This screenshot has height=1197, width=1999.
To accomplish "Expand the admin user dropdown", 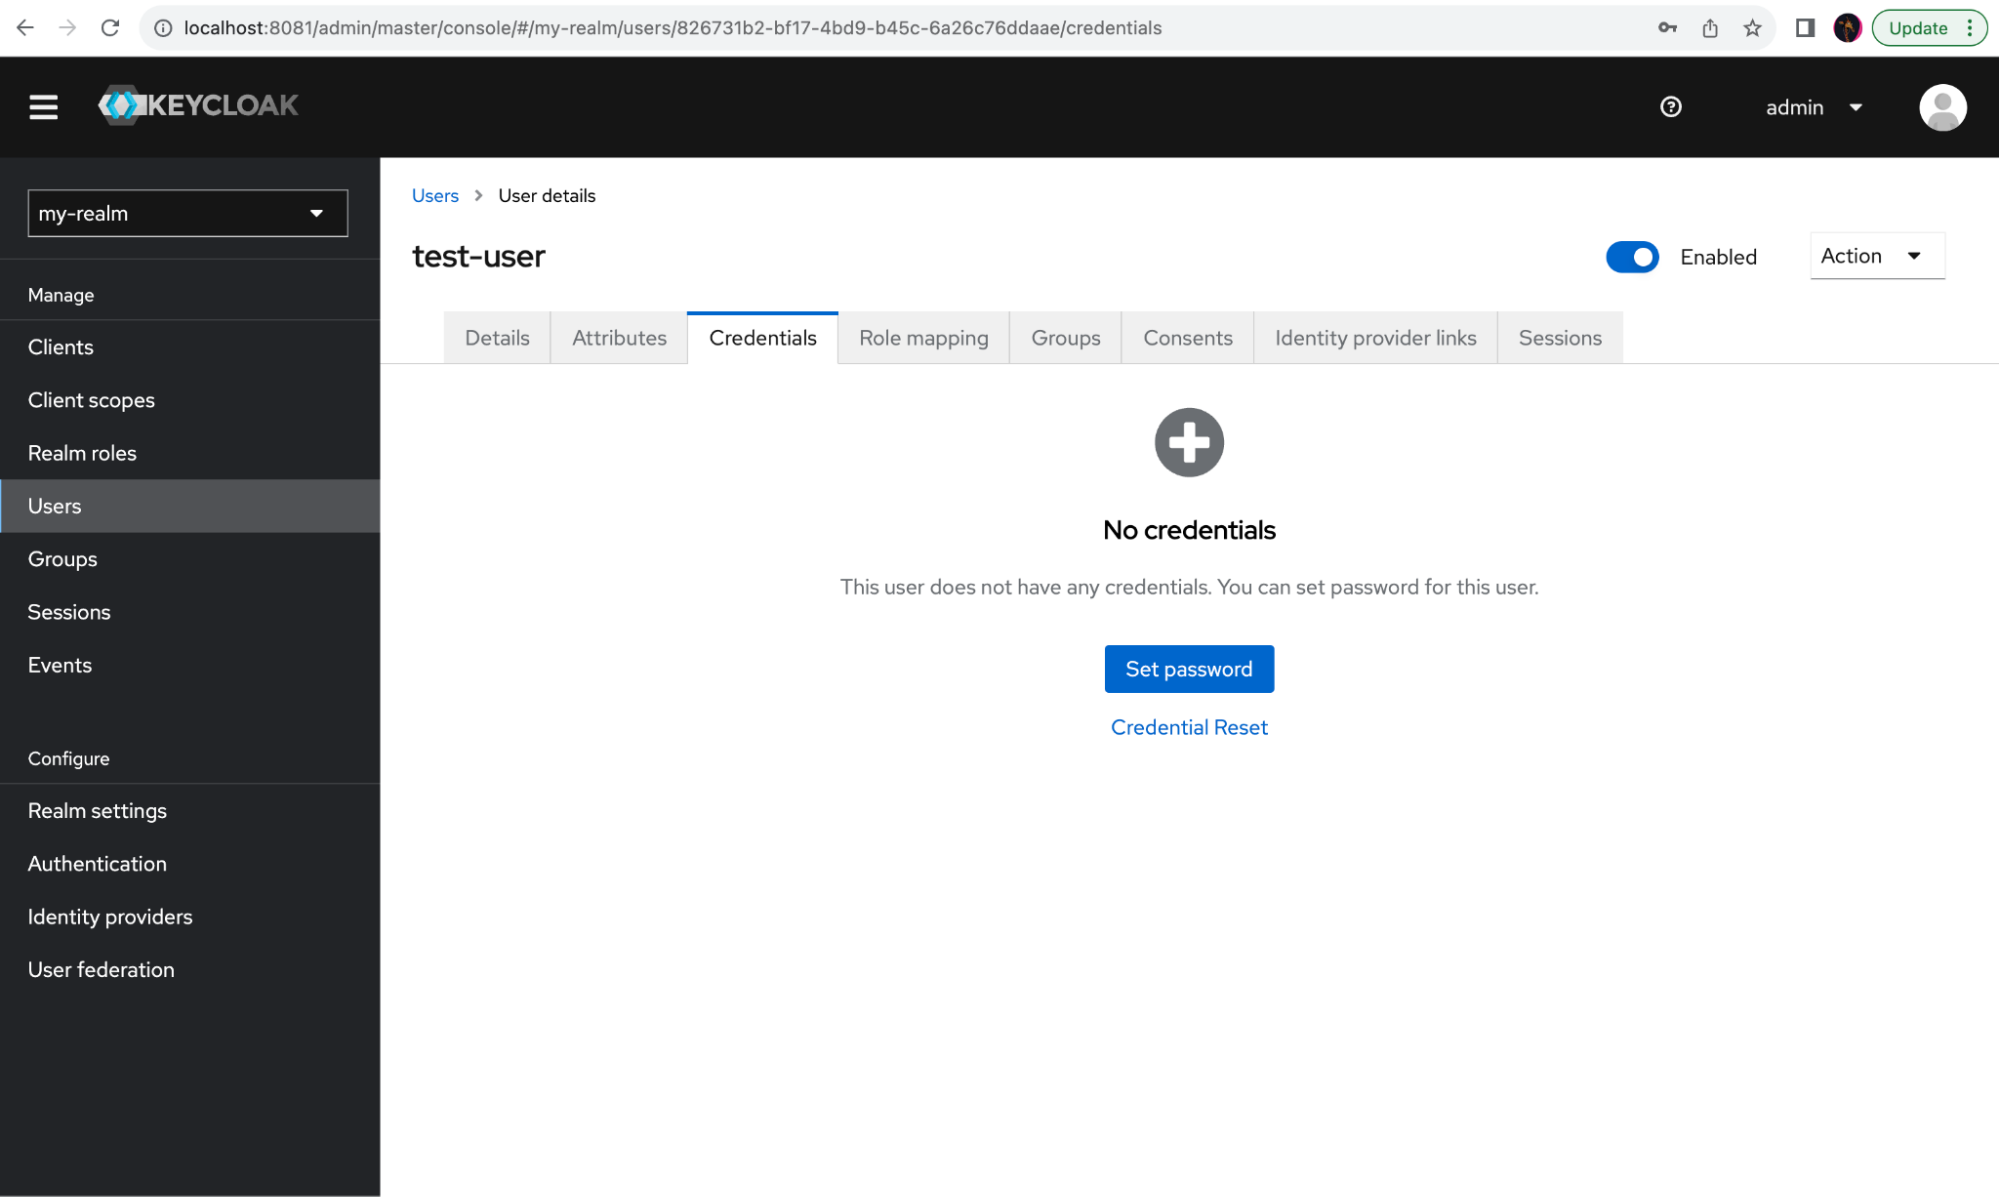I will pyautogui.click(x=1813, y=107).
